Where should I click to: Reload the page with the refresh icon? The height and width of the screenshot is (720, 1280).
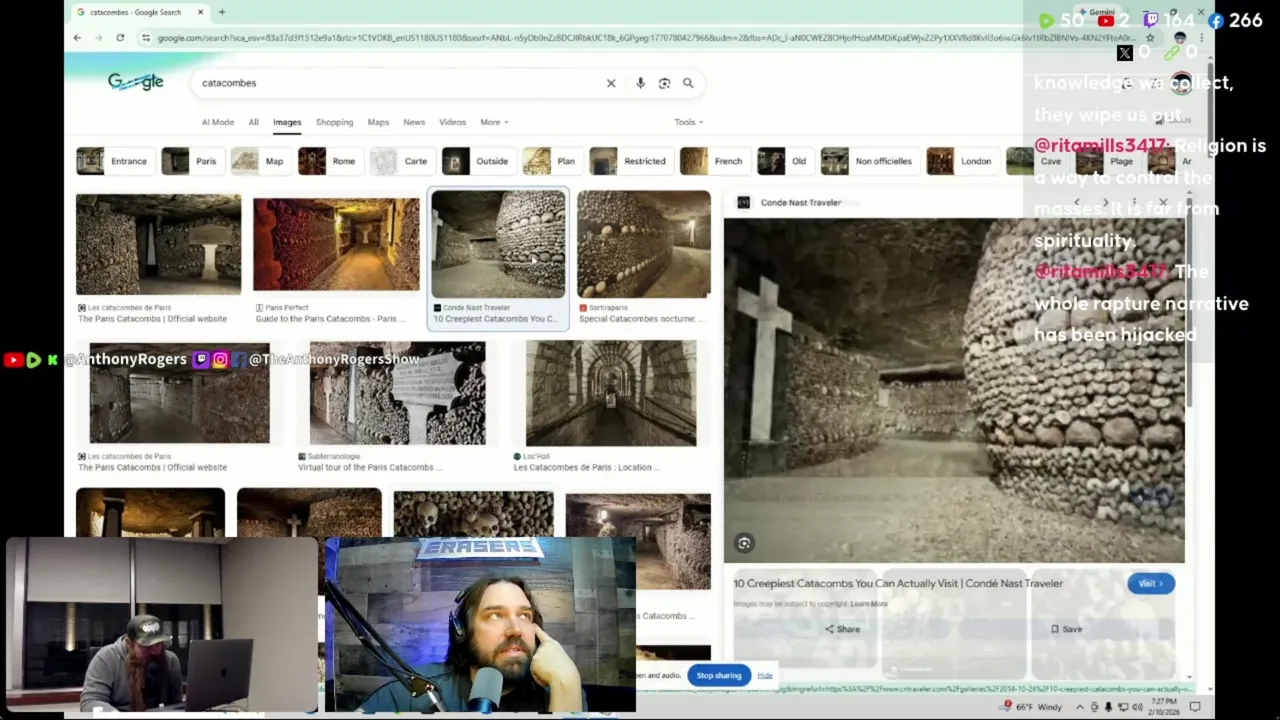[119, 37]
